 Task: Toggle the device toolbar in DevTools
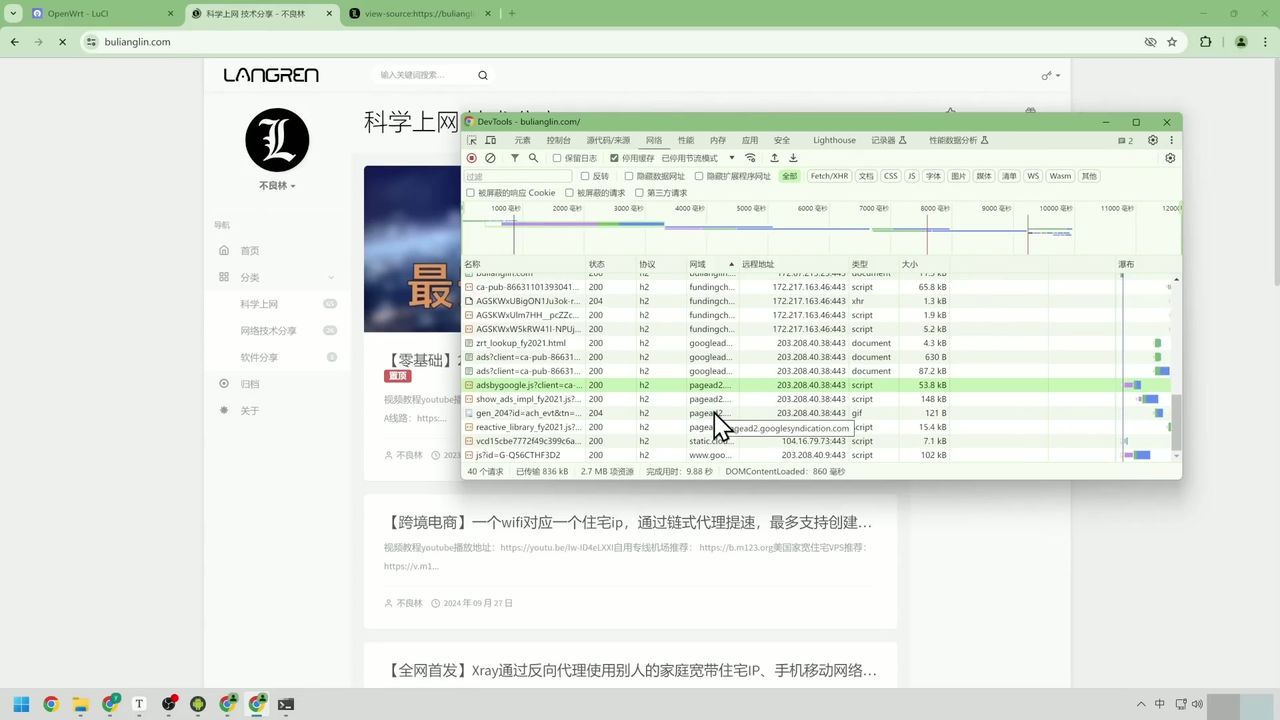tap(491, 140)
